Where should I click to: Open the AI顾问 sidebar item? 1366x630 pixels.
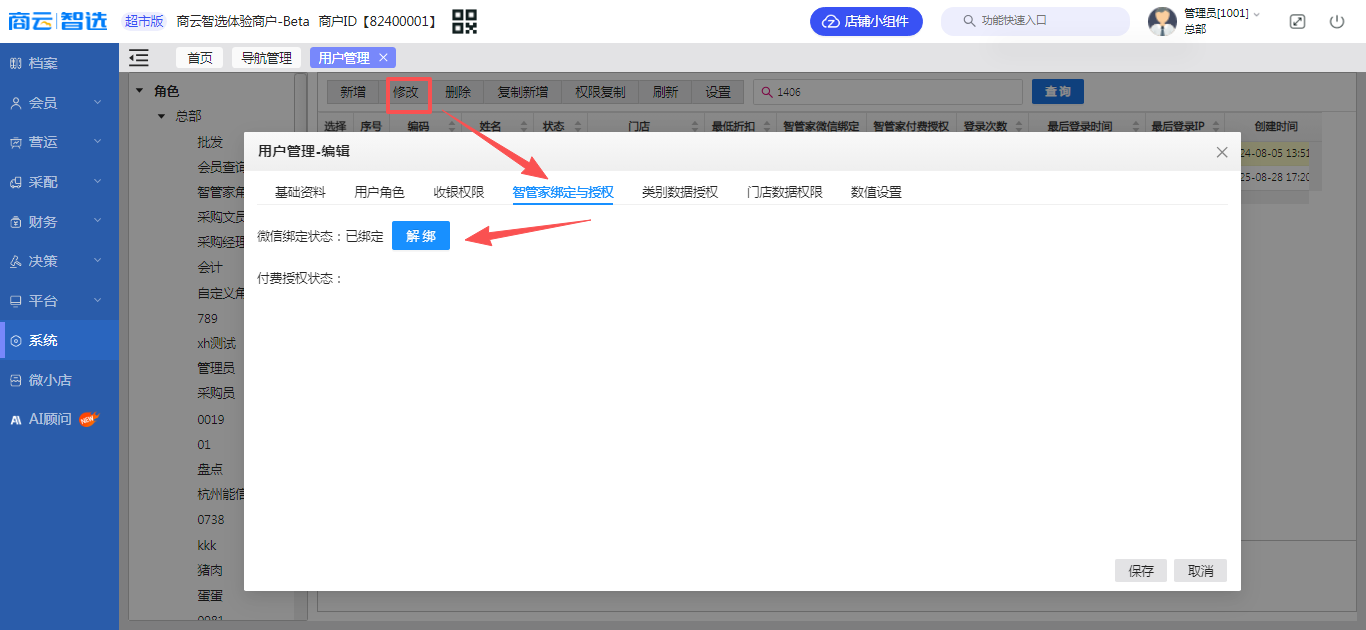pyautogui.click(x=50, y=419)
